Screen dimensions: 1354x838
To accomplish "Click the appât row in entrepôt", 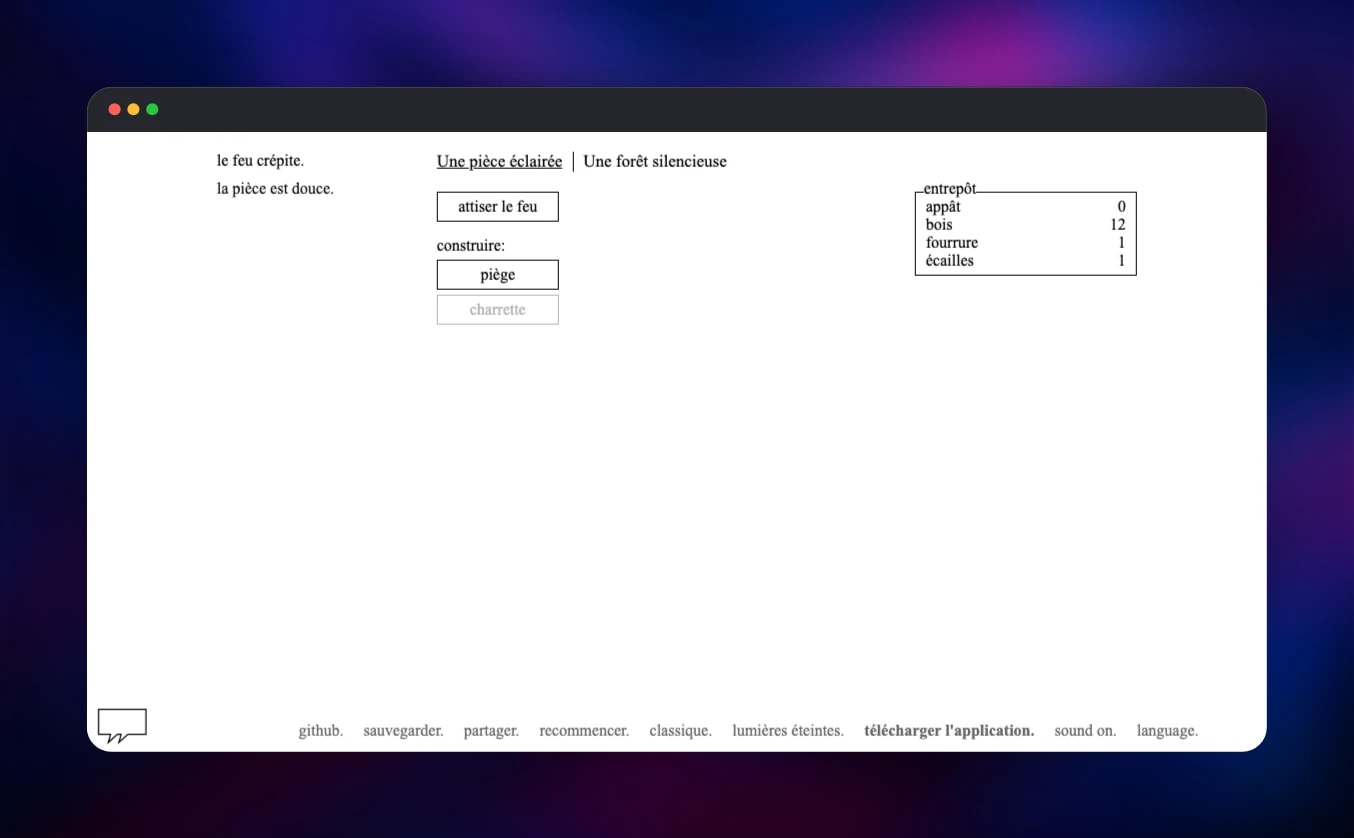I will pos(1025,207).
